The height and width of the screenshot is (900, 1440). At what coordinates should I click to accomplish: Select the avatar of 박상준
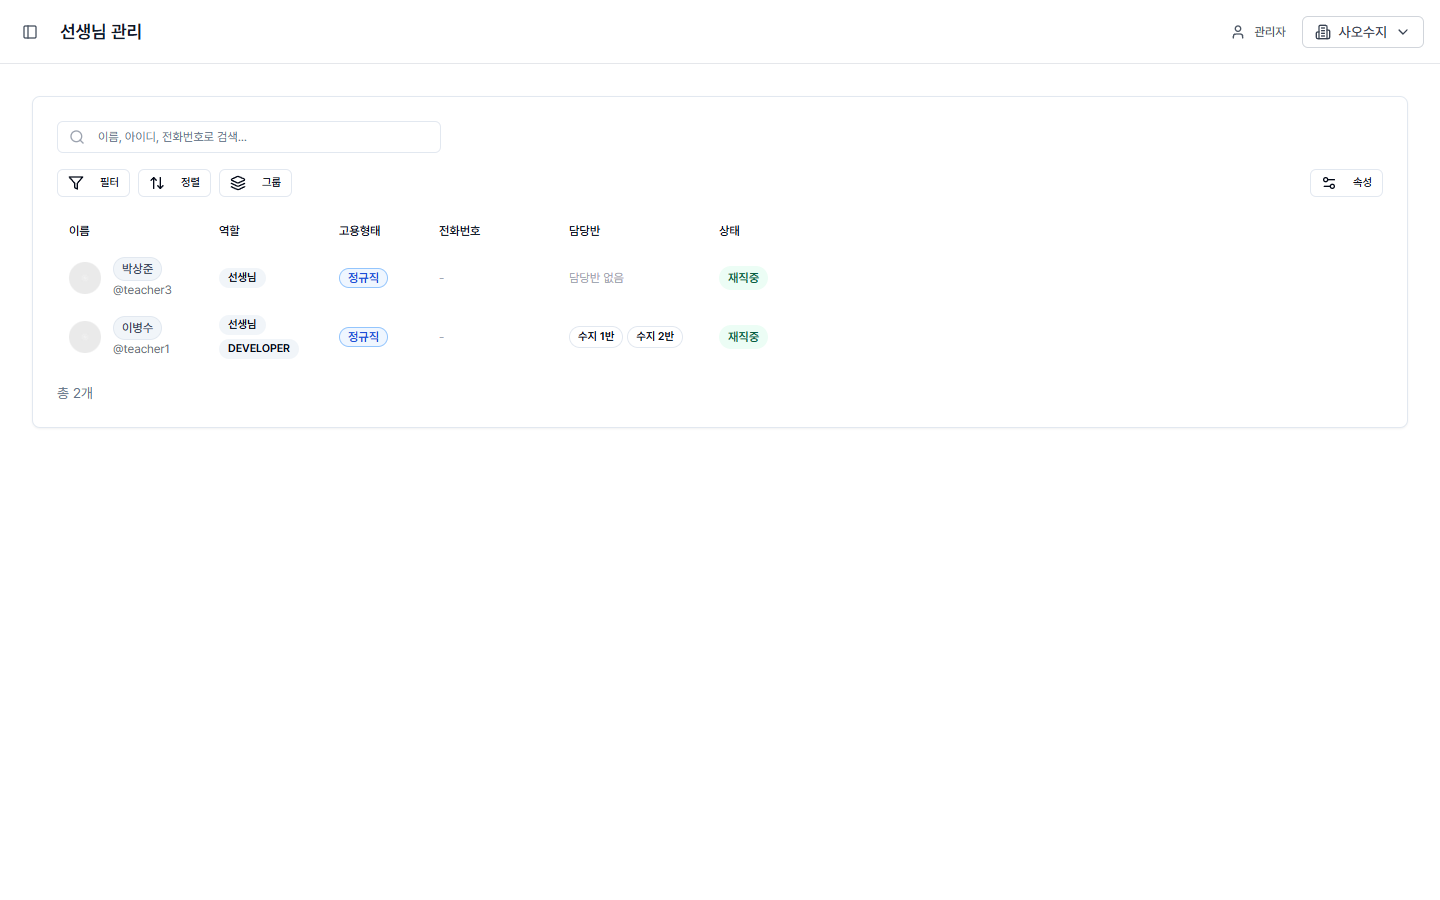85,278
